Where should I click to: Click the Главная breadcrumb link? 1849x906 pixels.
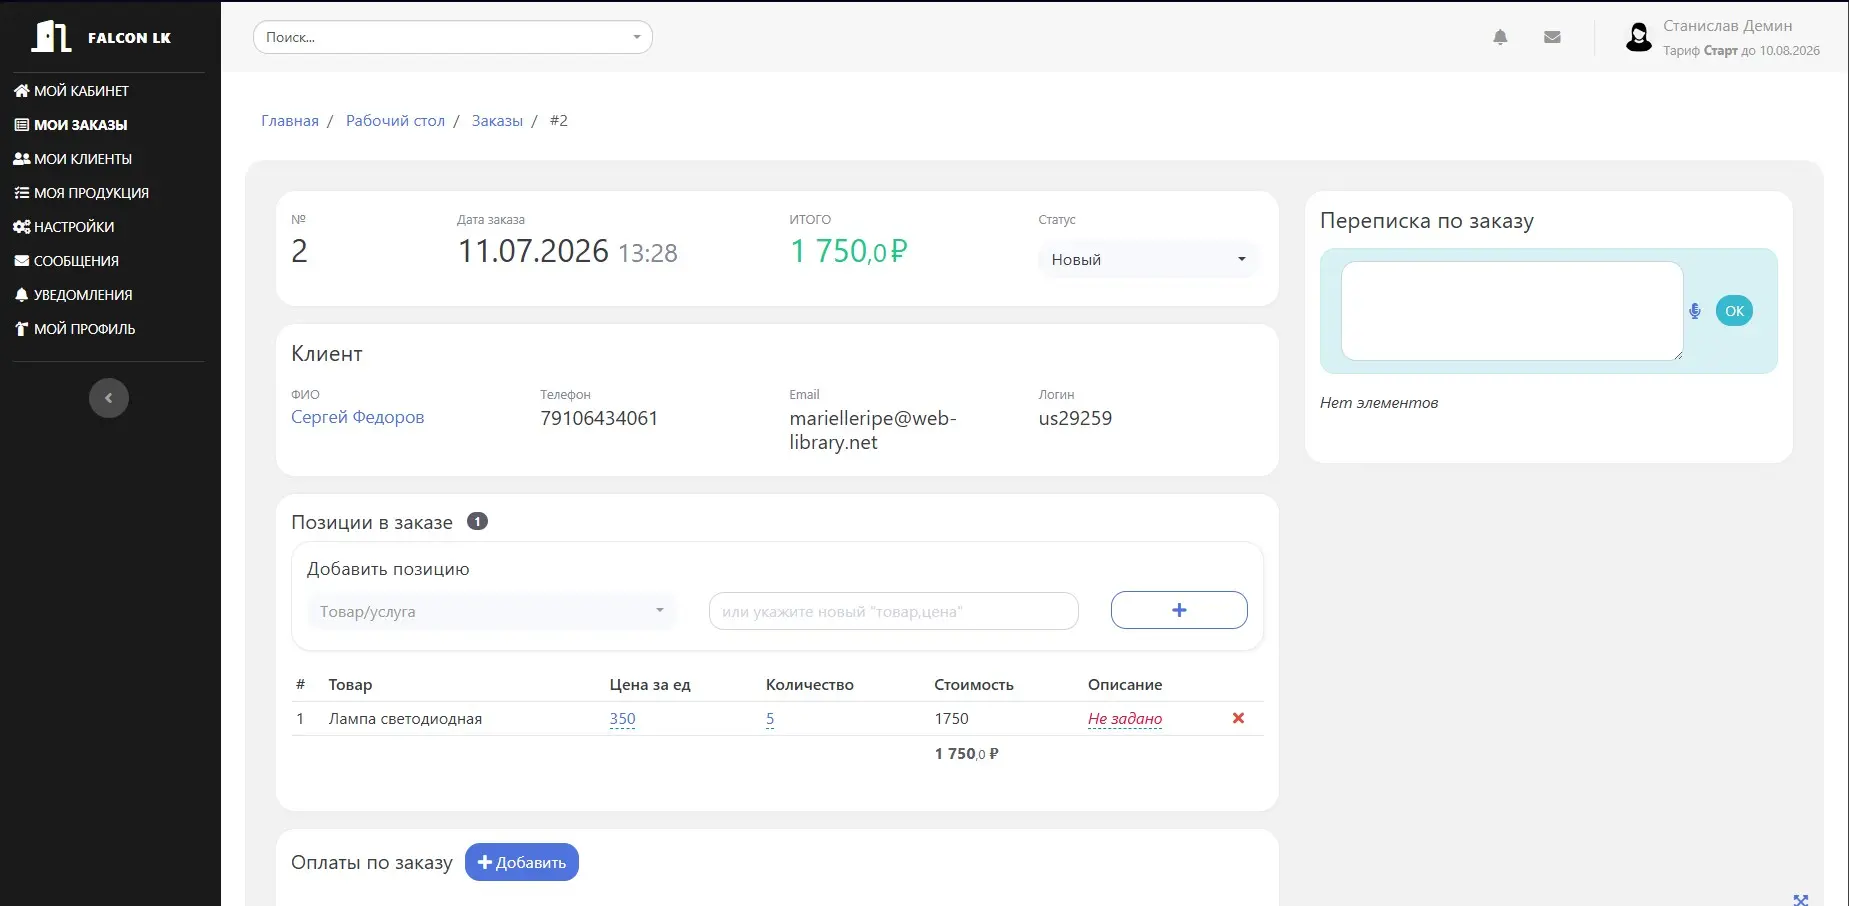point(290,121)
